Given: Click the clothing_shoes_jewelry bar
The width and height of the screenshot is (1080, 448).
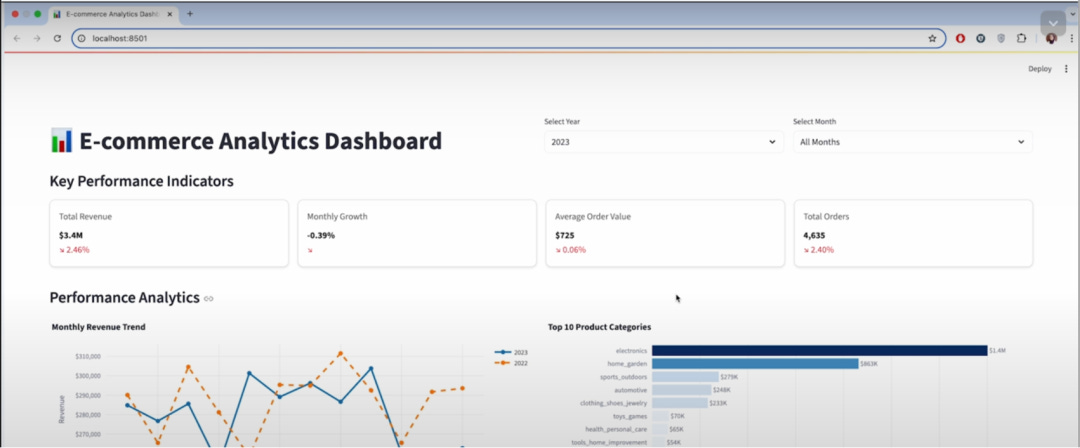Looking at the screenshot, I should tap(680, 403).
